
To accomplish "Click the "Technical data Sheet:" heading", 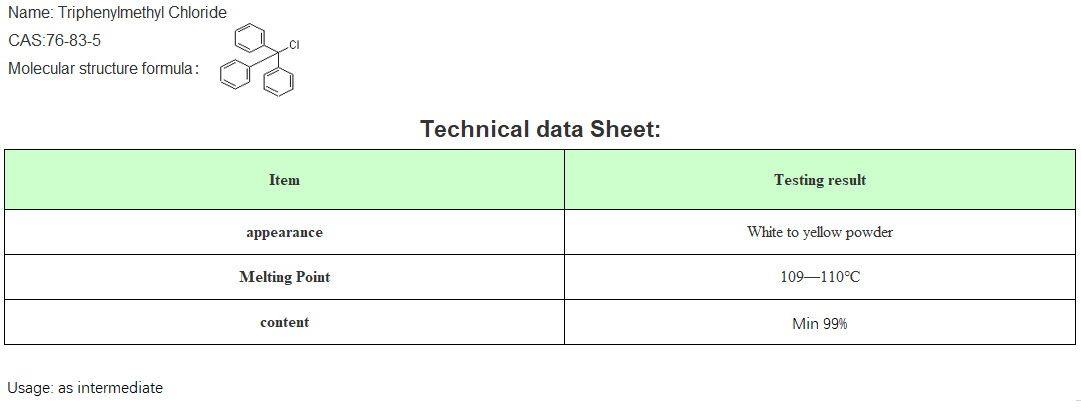I will point(540,129).
